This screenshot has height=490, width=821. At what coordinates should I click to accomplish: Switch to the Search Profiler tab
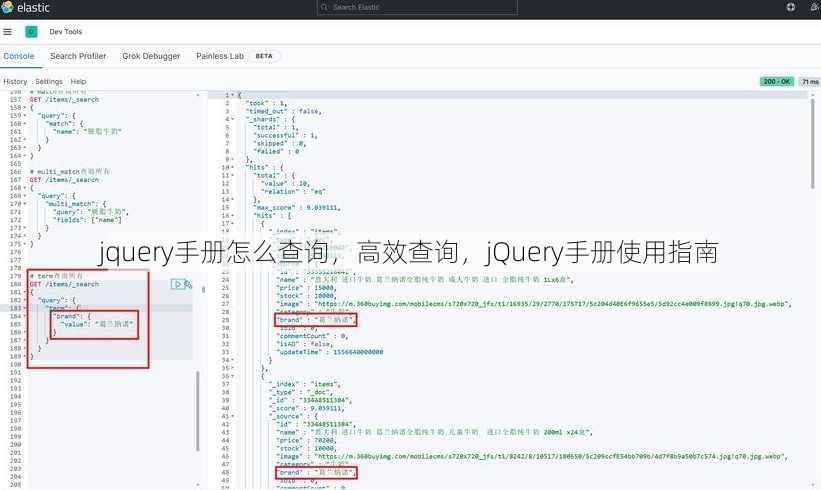(x=78, y=56)
